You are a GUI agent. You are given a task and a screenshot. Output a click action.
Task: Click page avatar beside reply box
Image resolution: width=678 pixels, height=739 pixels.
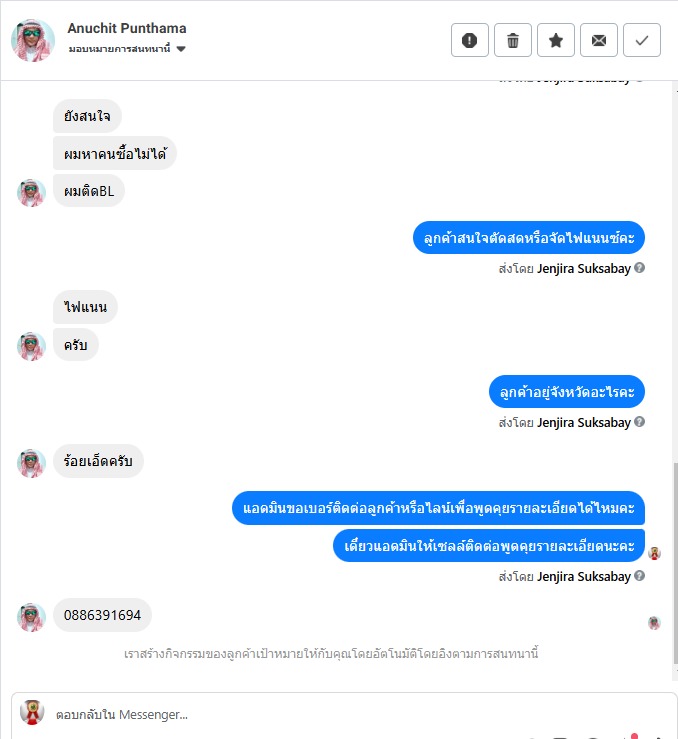click(32, 712)
